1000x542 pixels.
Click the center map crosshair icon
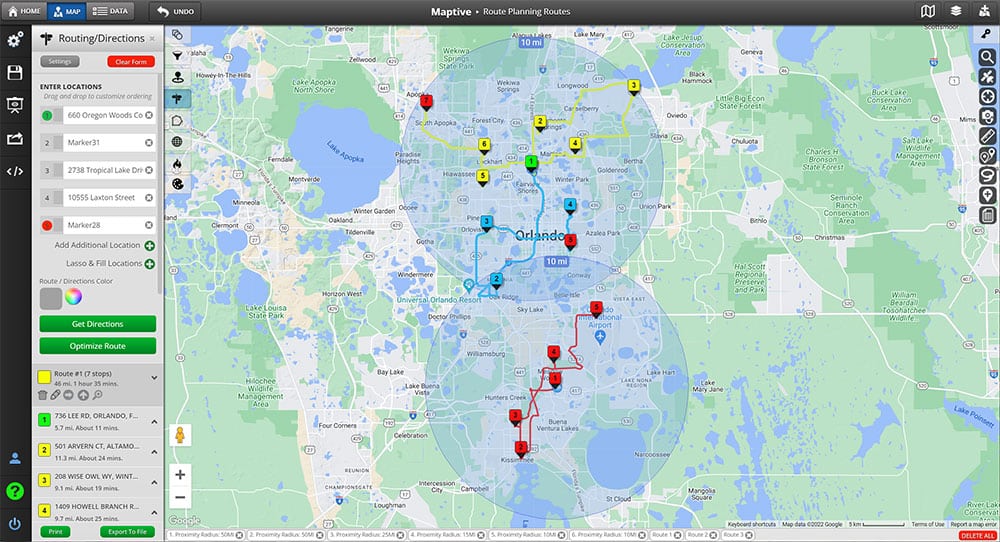(x=987, y=96)
